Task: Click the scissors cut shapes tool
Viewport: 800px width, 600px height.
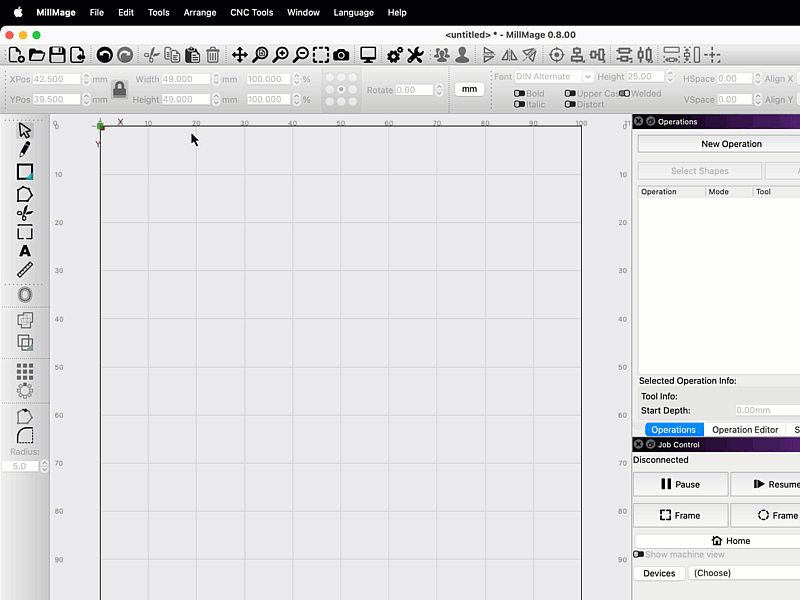Action: [25, 213]
